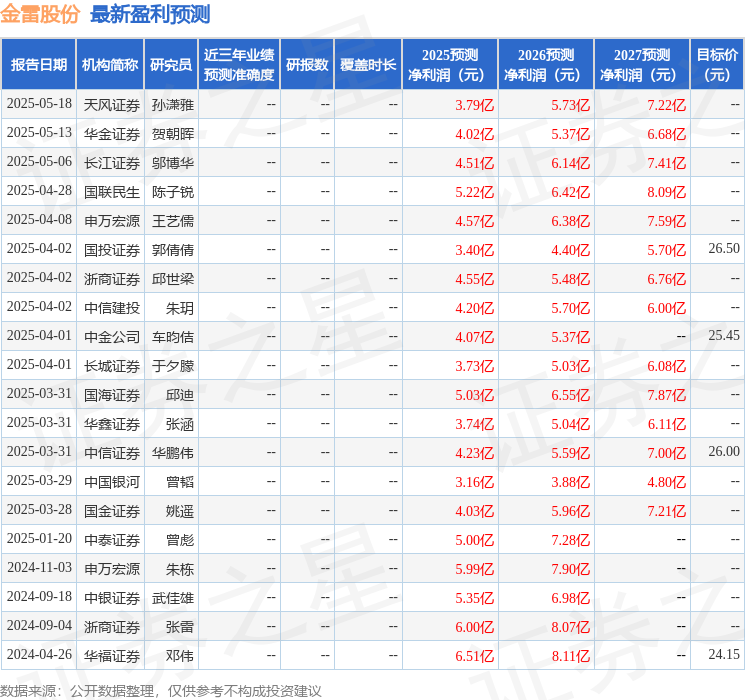Select the 机构简称 column header
Viewport: 745px width, 700px height.
click(110, 65)
